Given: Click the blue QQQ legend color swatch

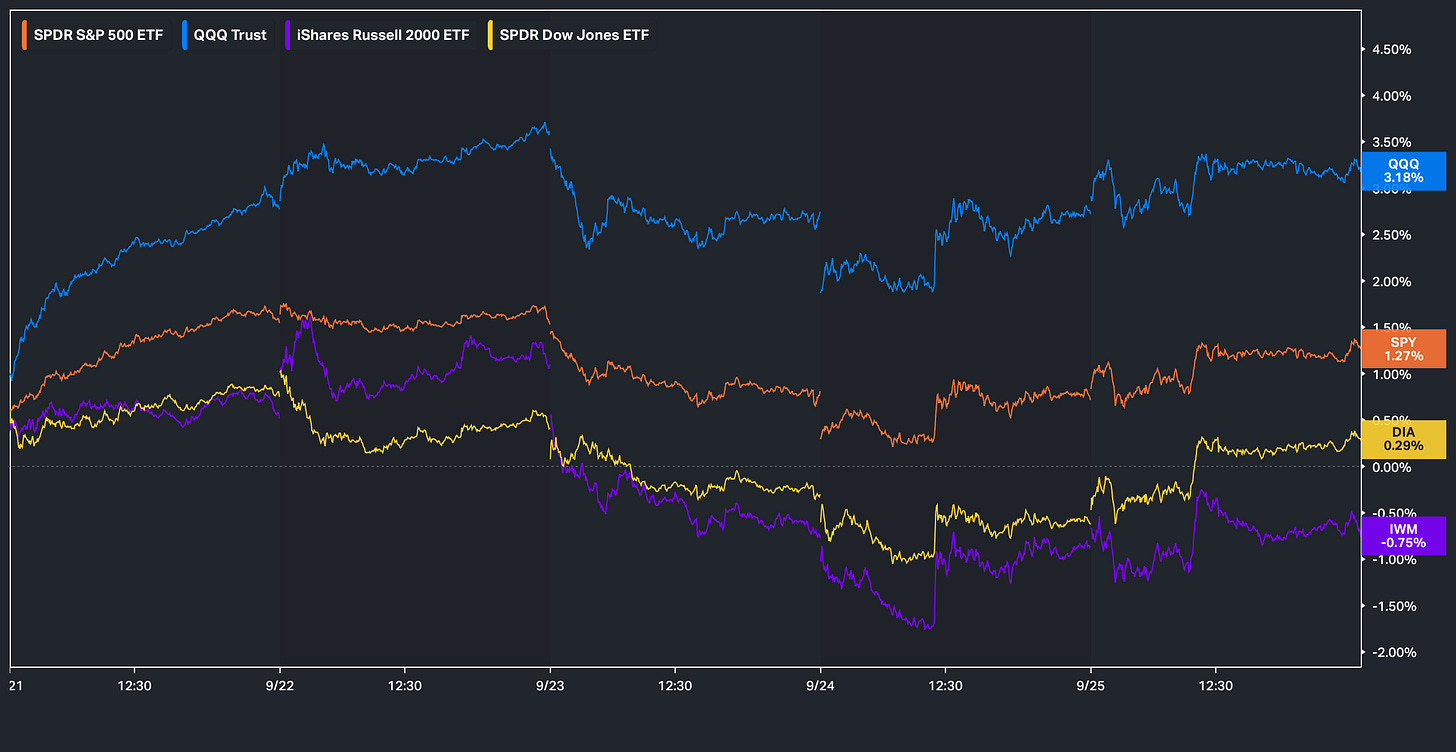Looking at the screenshot, I should pyautogui.click(x=189, y=35).
